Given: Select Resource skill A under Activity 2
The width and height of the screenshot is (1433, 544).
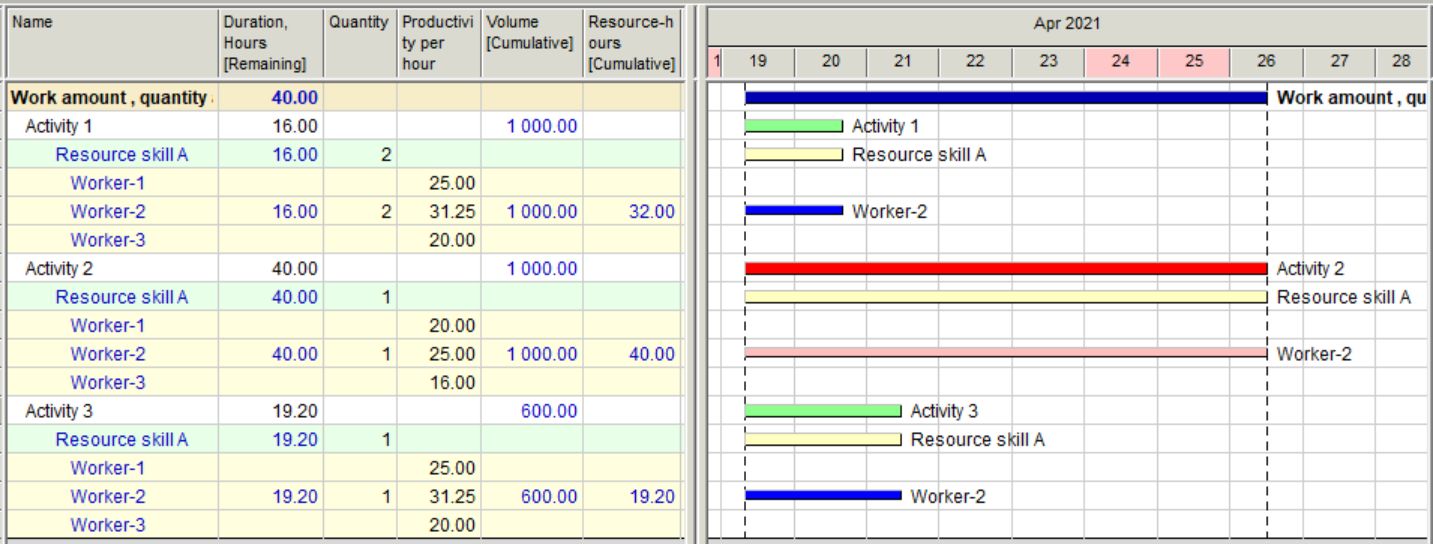Looking at the screenshot, I should [x=121, y=296].
